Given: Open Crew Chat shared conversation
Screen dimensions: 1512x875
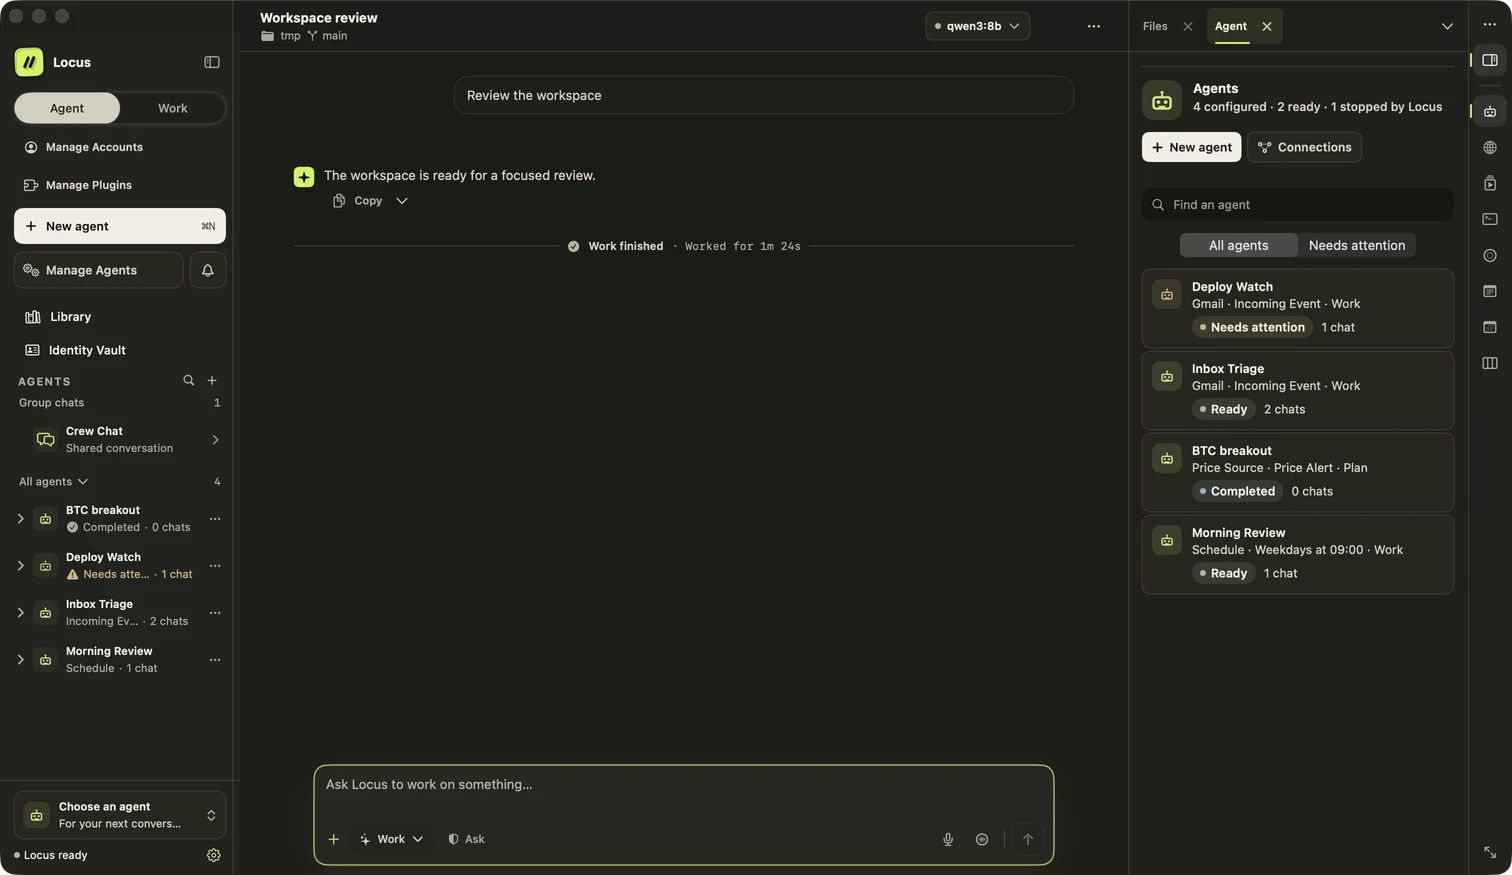Looking at the screenshot, I should coord(120,440).
